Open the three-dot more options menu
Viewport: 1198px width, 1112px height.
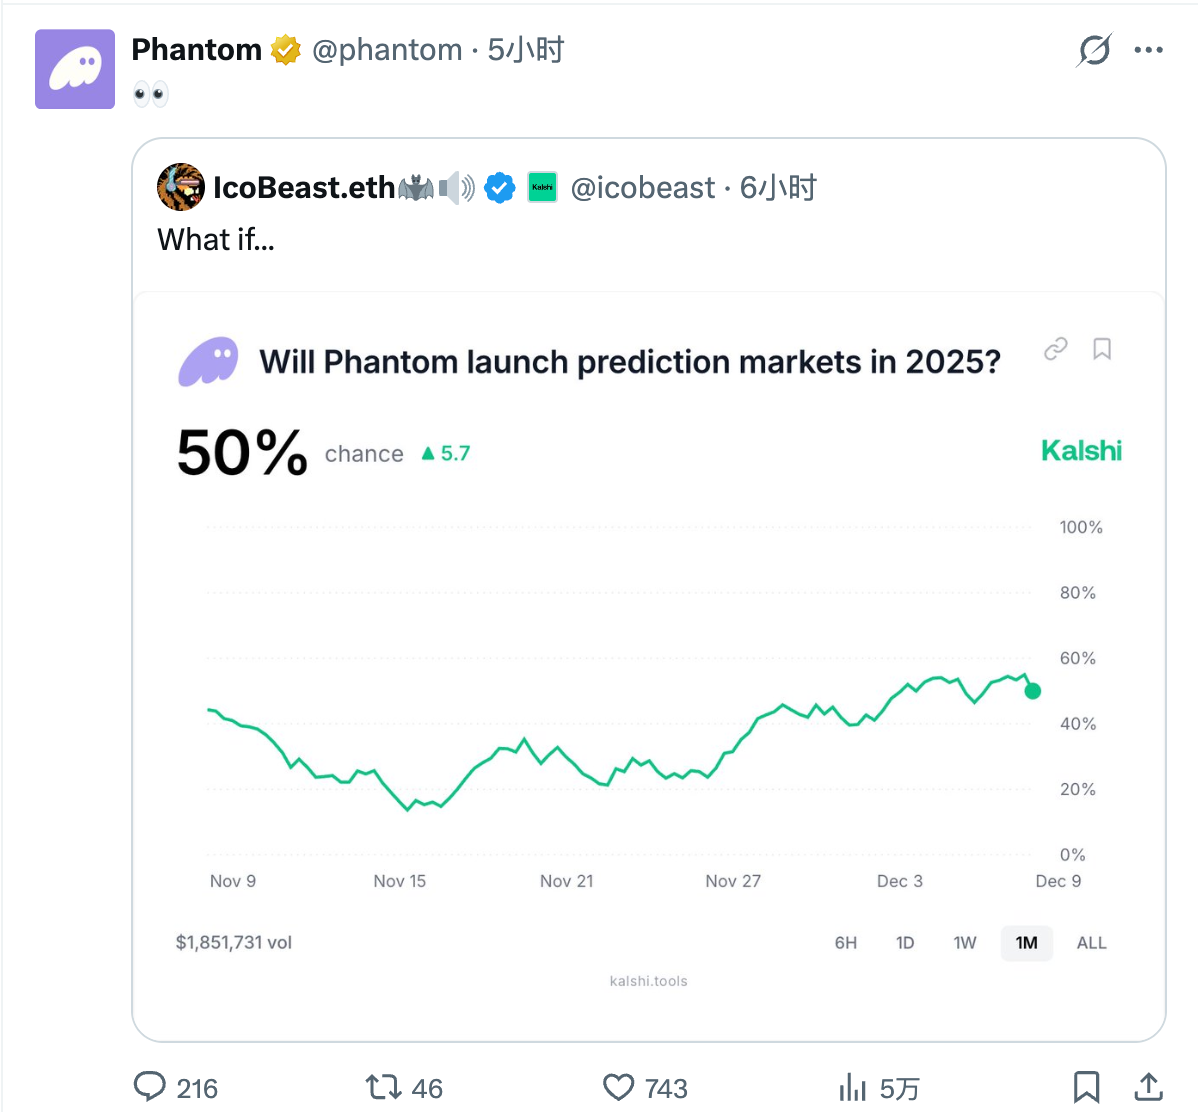(x=1148, y=50)
